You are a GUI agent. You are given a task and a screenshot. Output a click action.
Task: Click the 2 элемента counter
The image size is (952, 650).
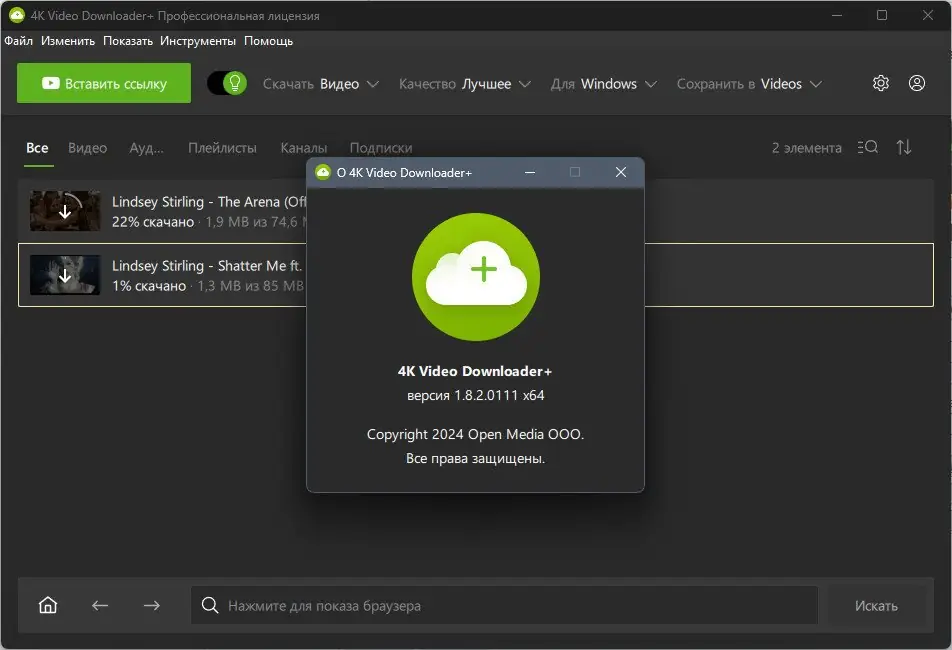coord(807,148)
